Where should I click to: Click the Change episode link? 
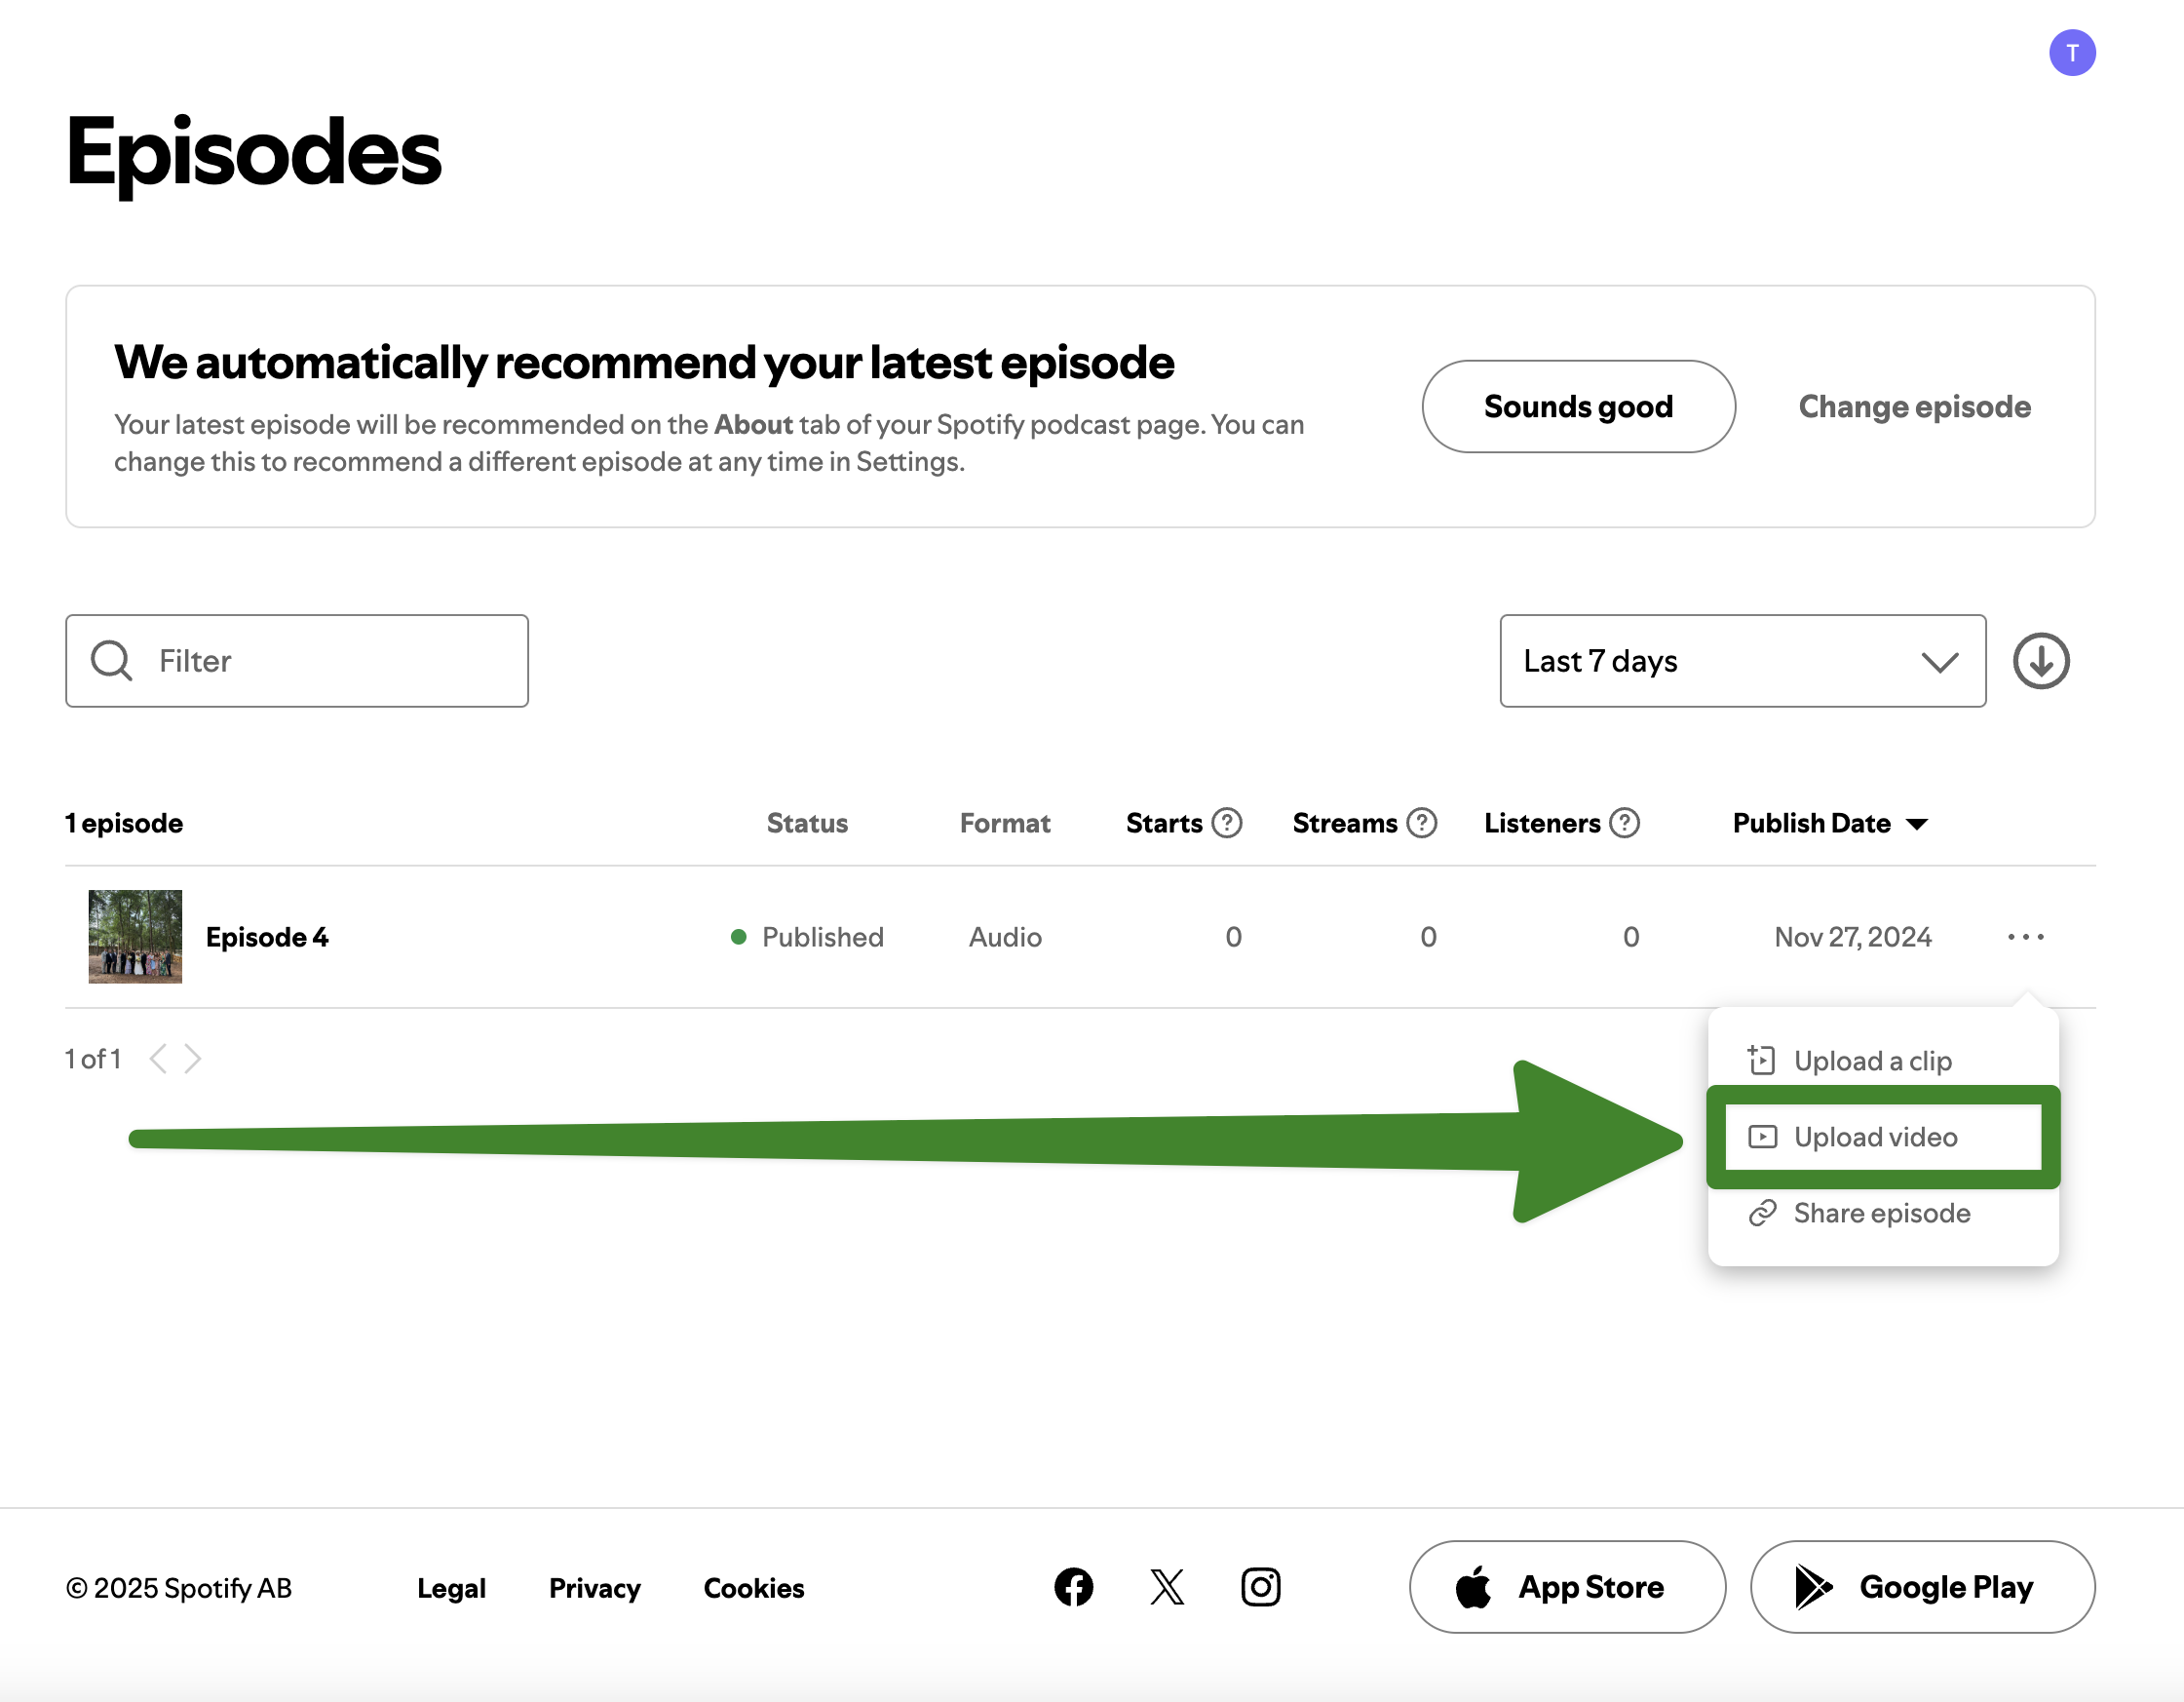[x=1914, y=407]
